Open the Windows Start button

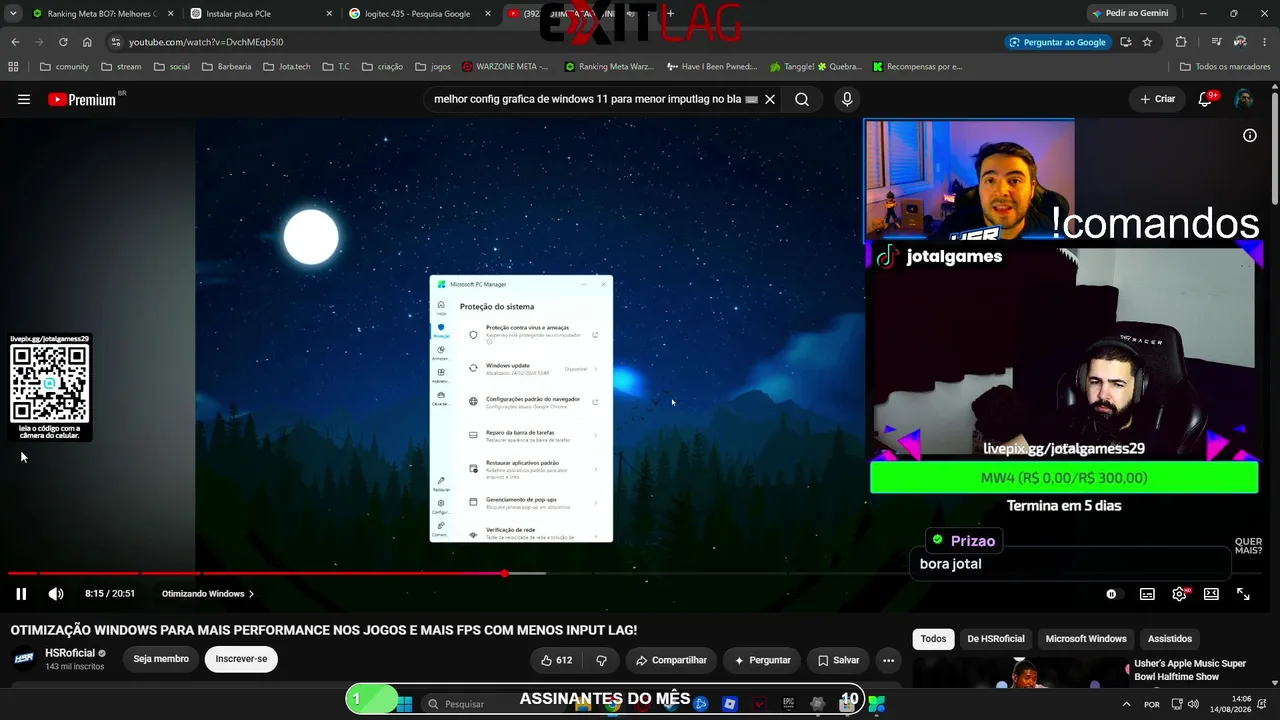click(404, 704)
